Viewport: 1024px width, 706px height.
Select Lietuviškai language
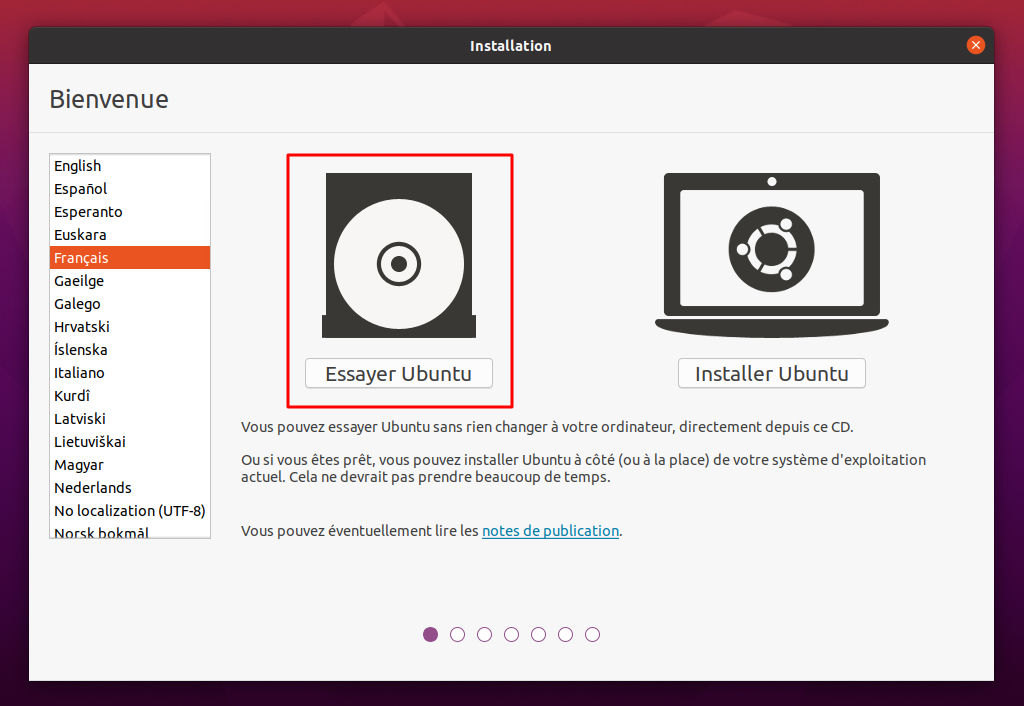point(130,441)
